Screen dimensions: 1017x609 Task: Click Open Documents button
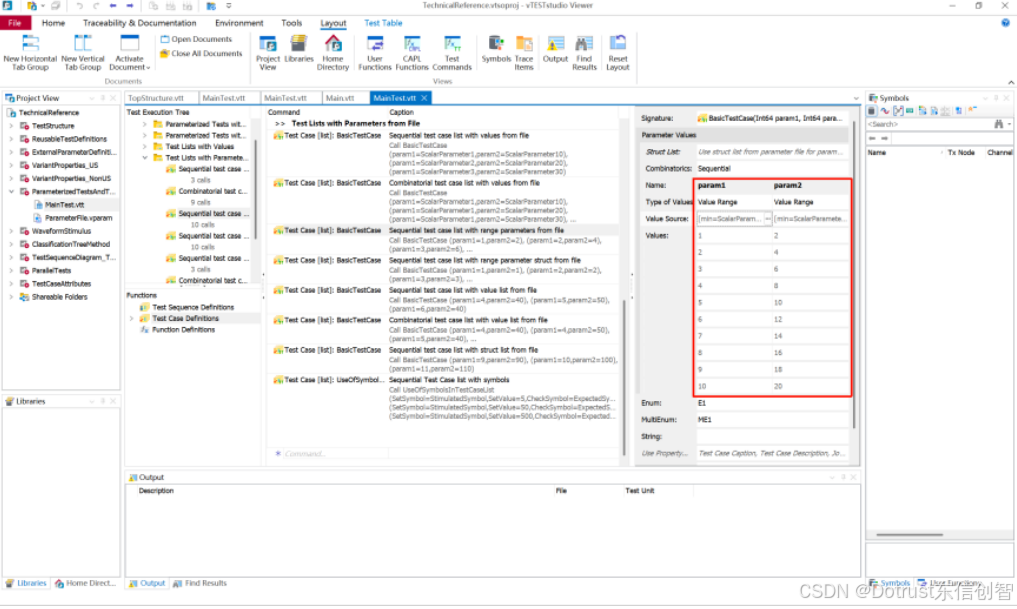[x=196, y=40]
